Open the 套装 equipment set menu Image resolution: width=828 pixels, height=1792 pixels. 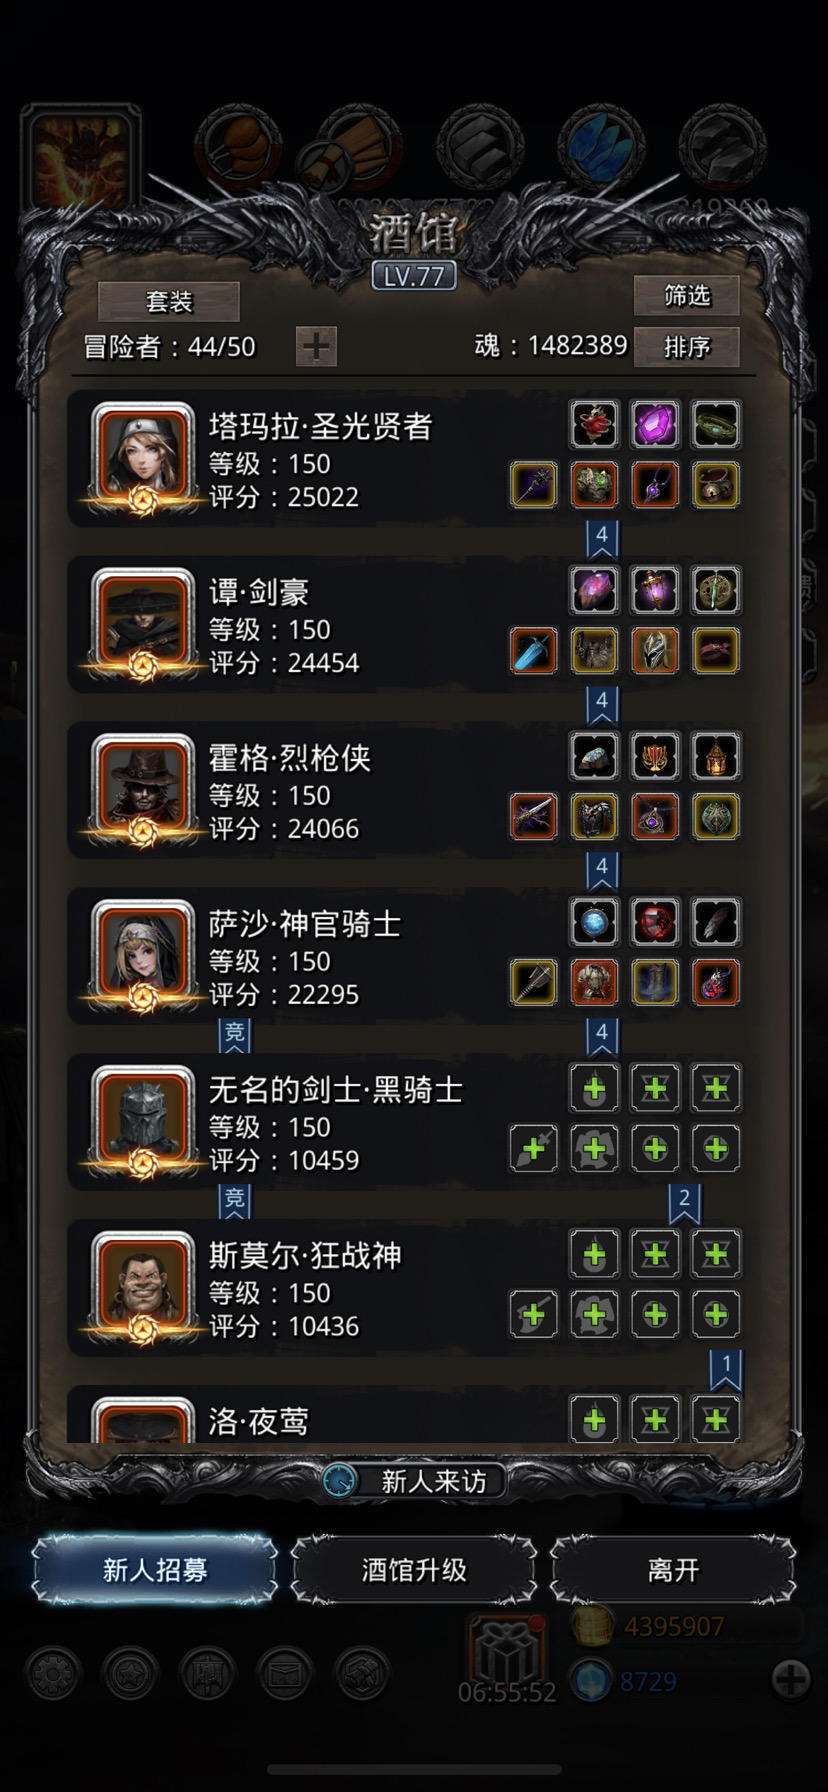(169, 302)
